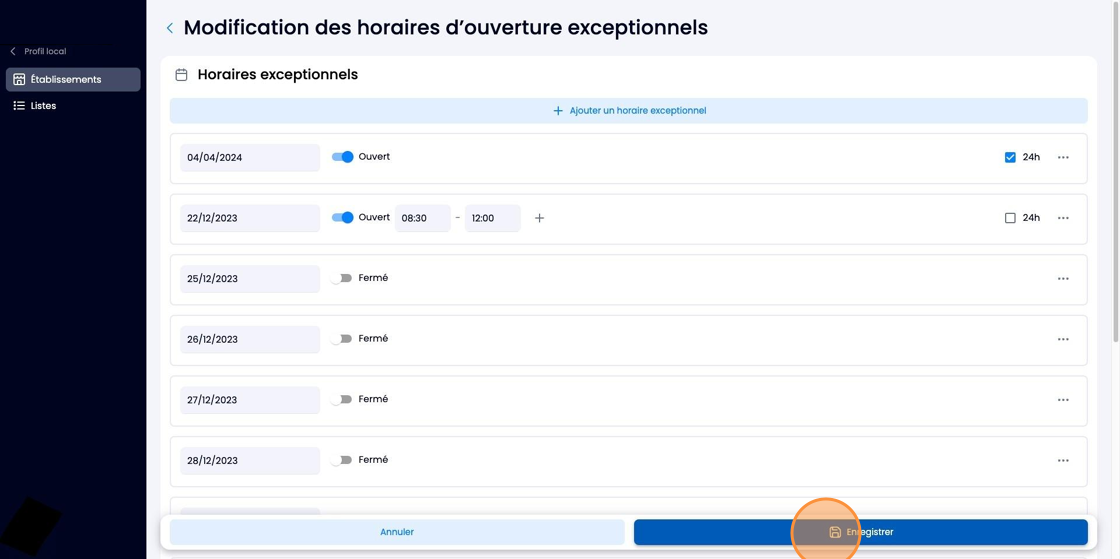Select Établissements in the sidebar

coord(73,79)
